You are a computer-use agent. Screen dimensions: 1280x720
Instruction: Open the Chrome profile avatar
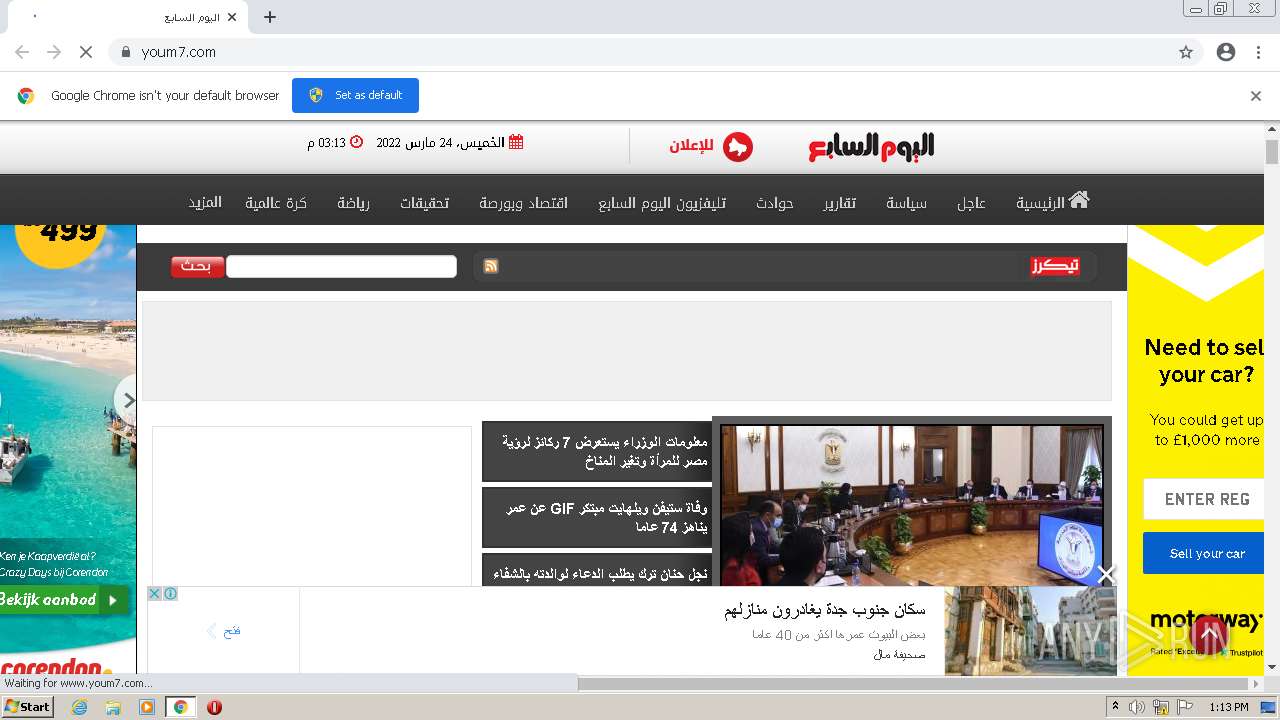[x=1226, y=52]
